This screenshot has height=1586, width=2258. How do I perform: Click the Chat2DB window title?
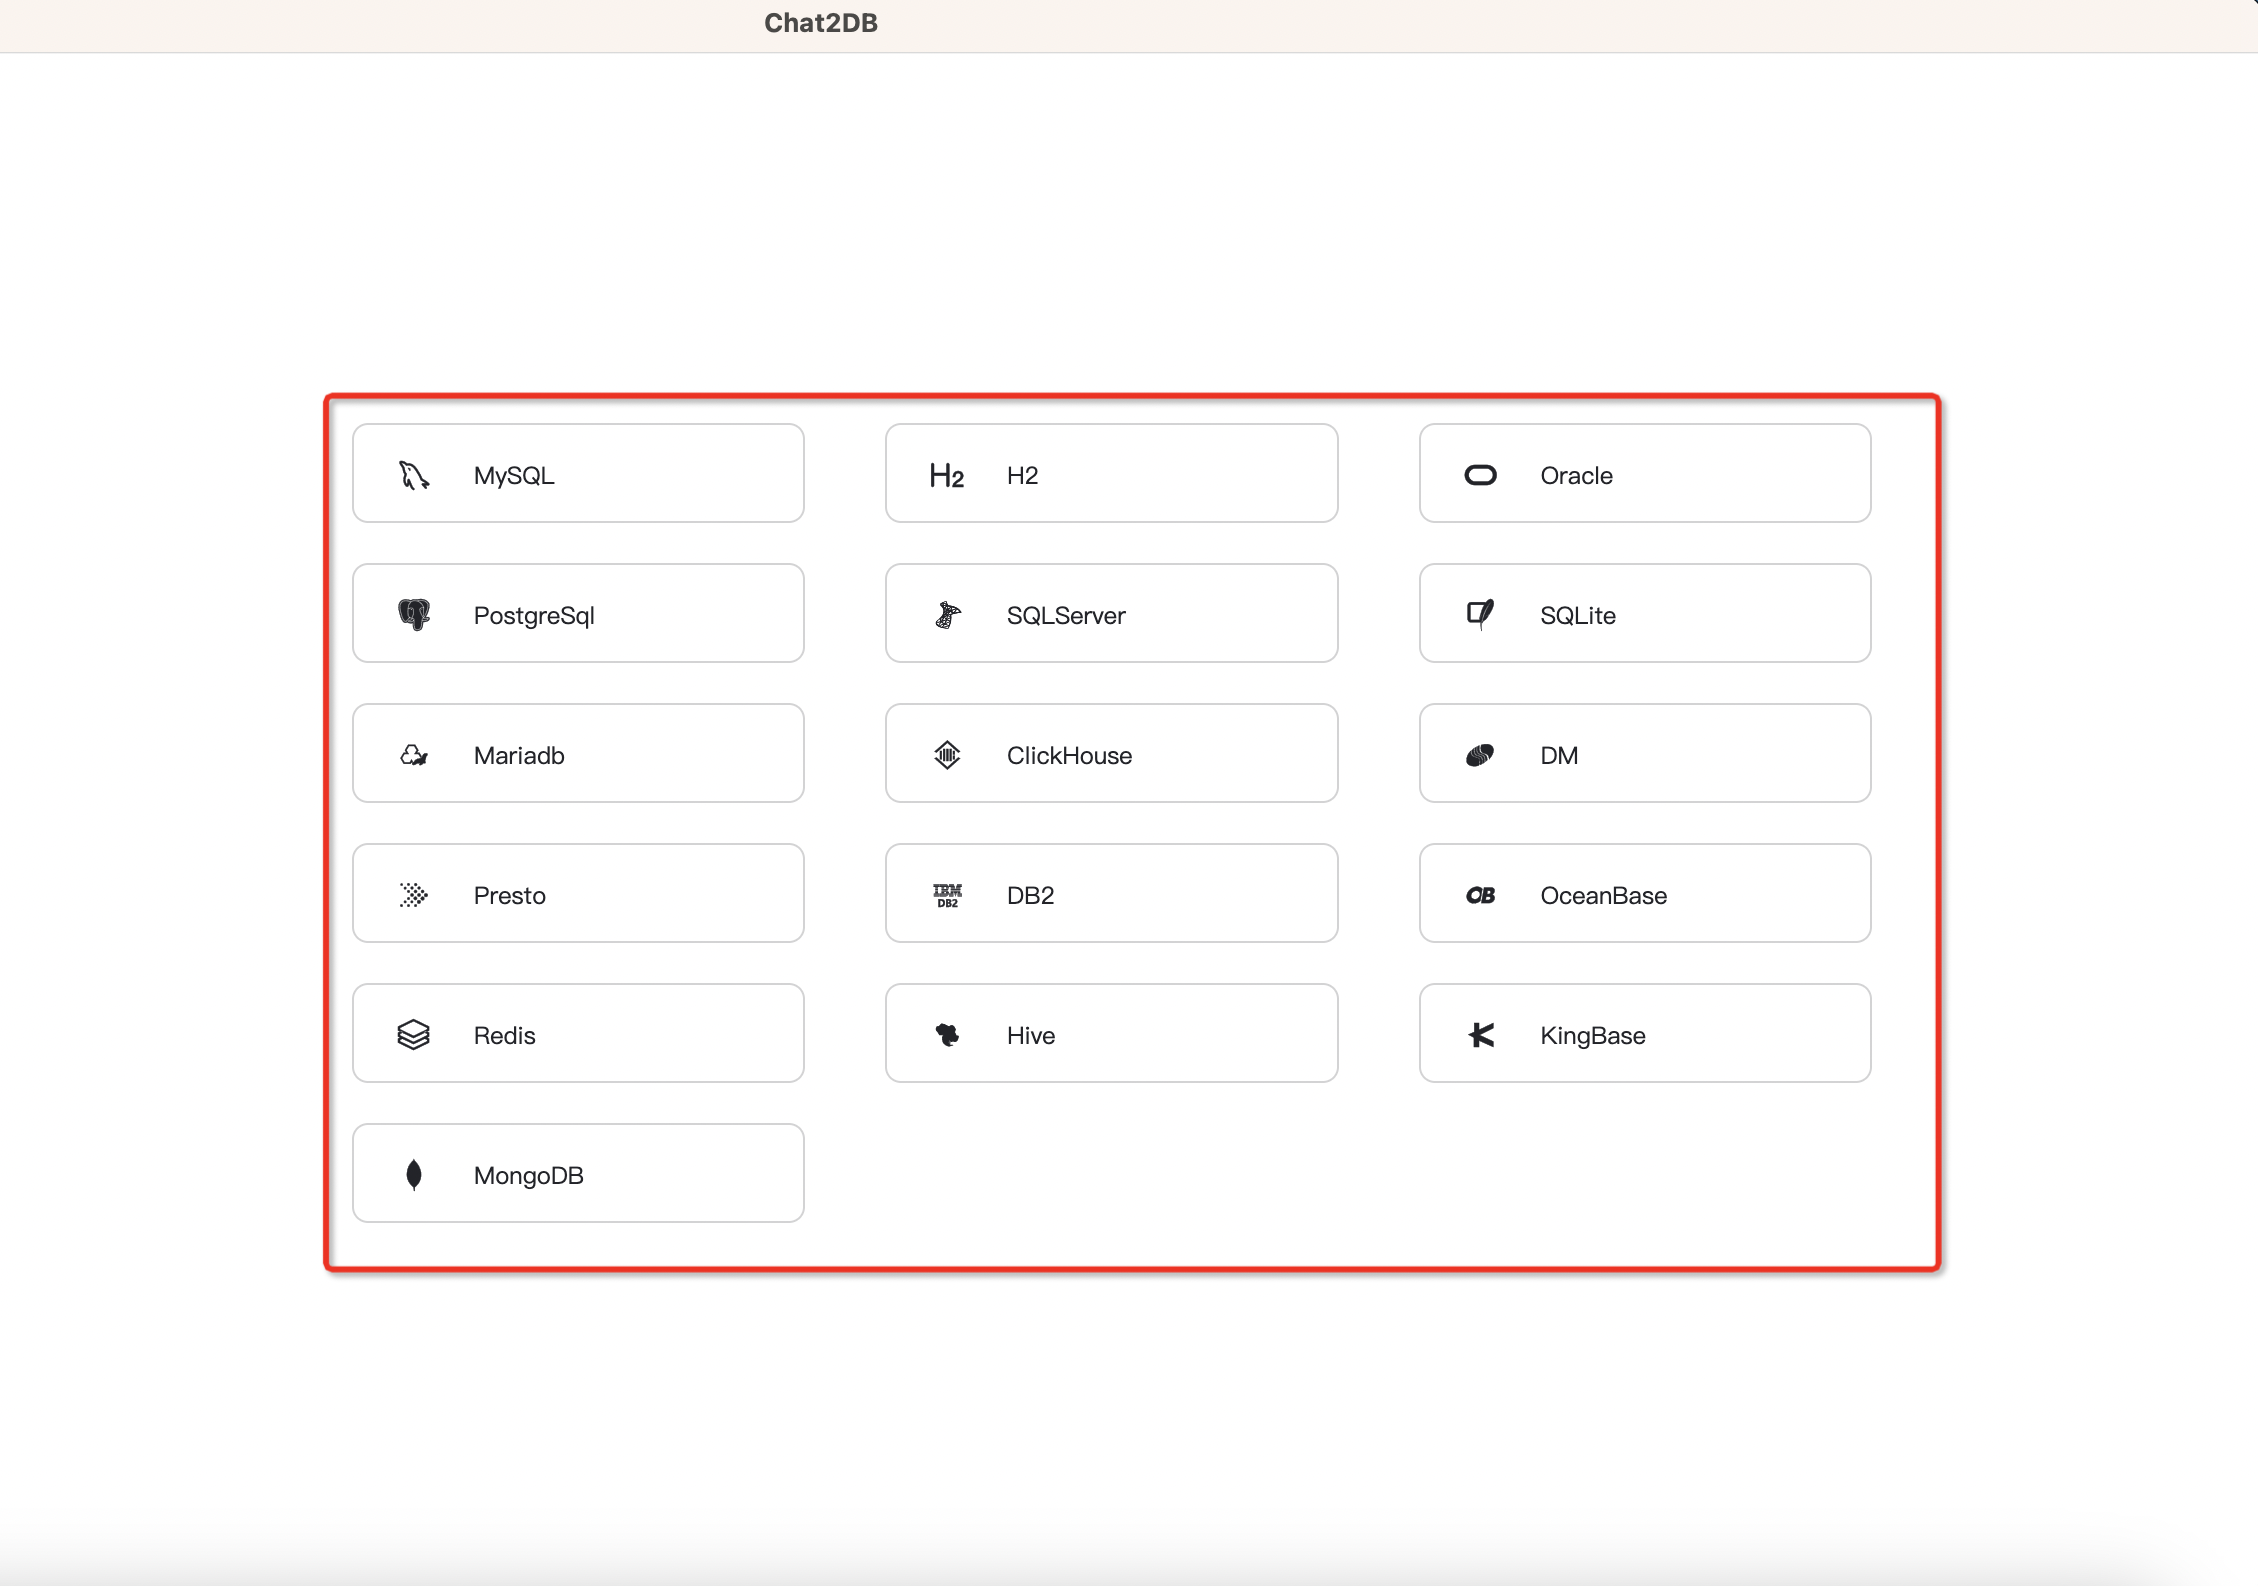click(821, 23)
